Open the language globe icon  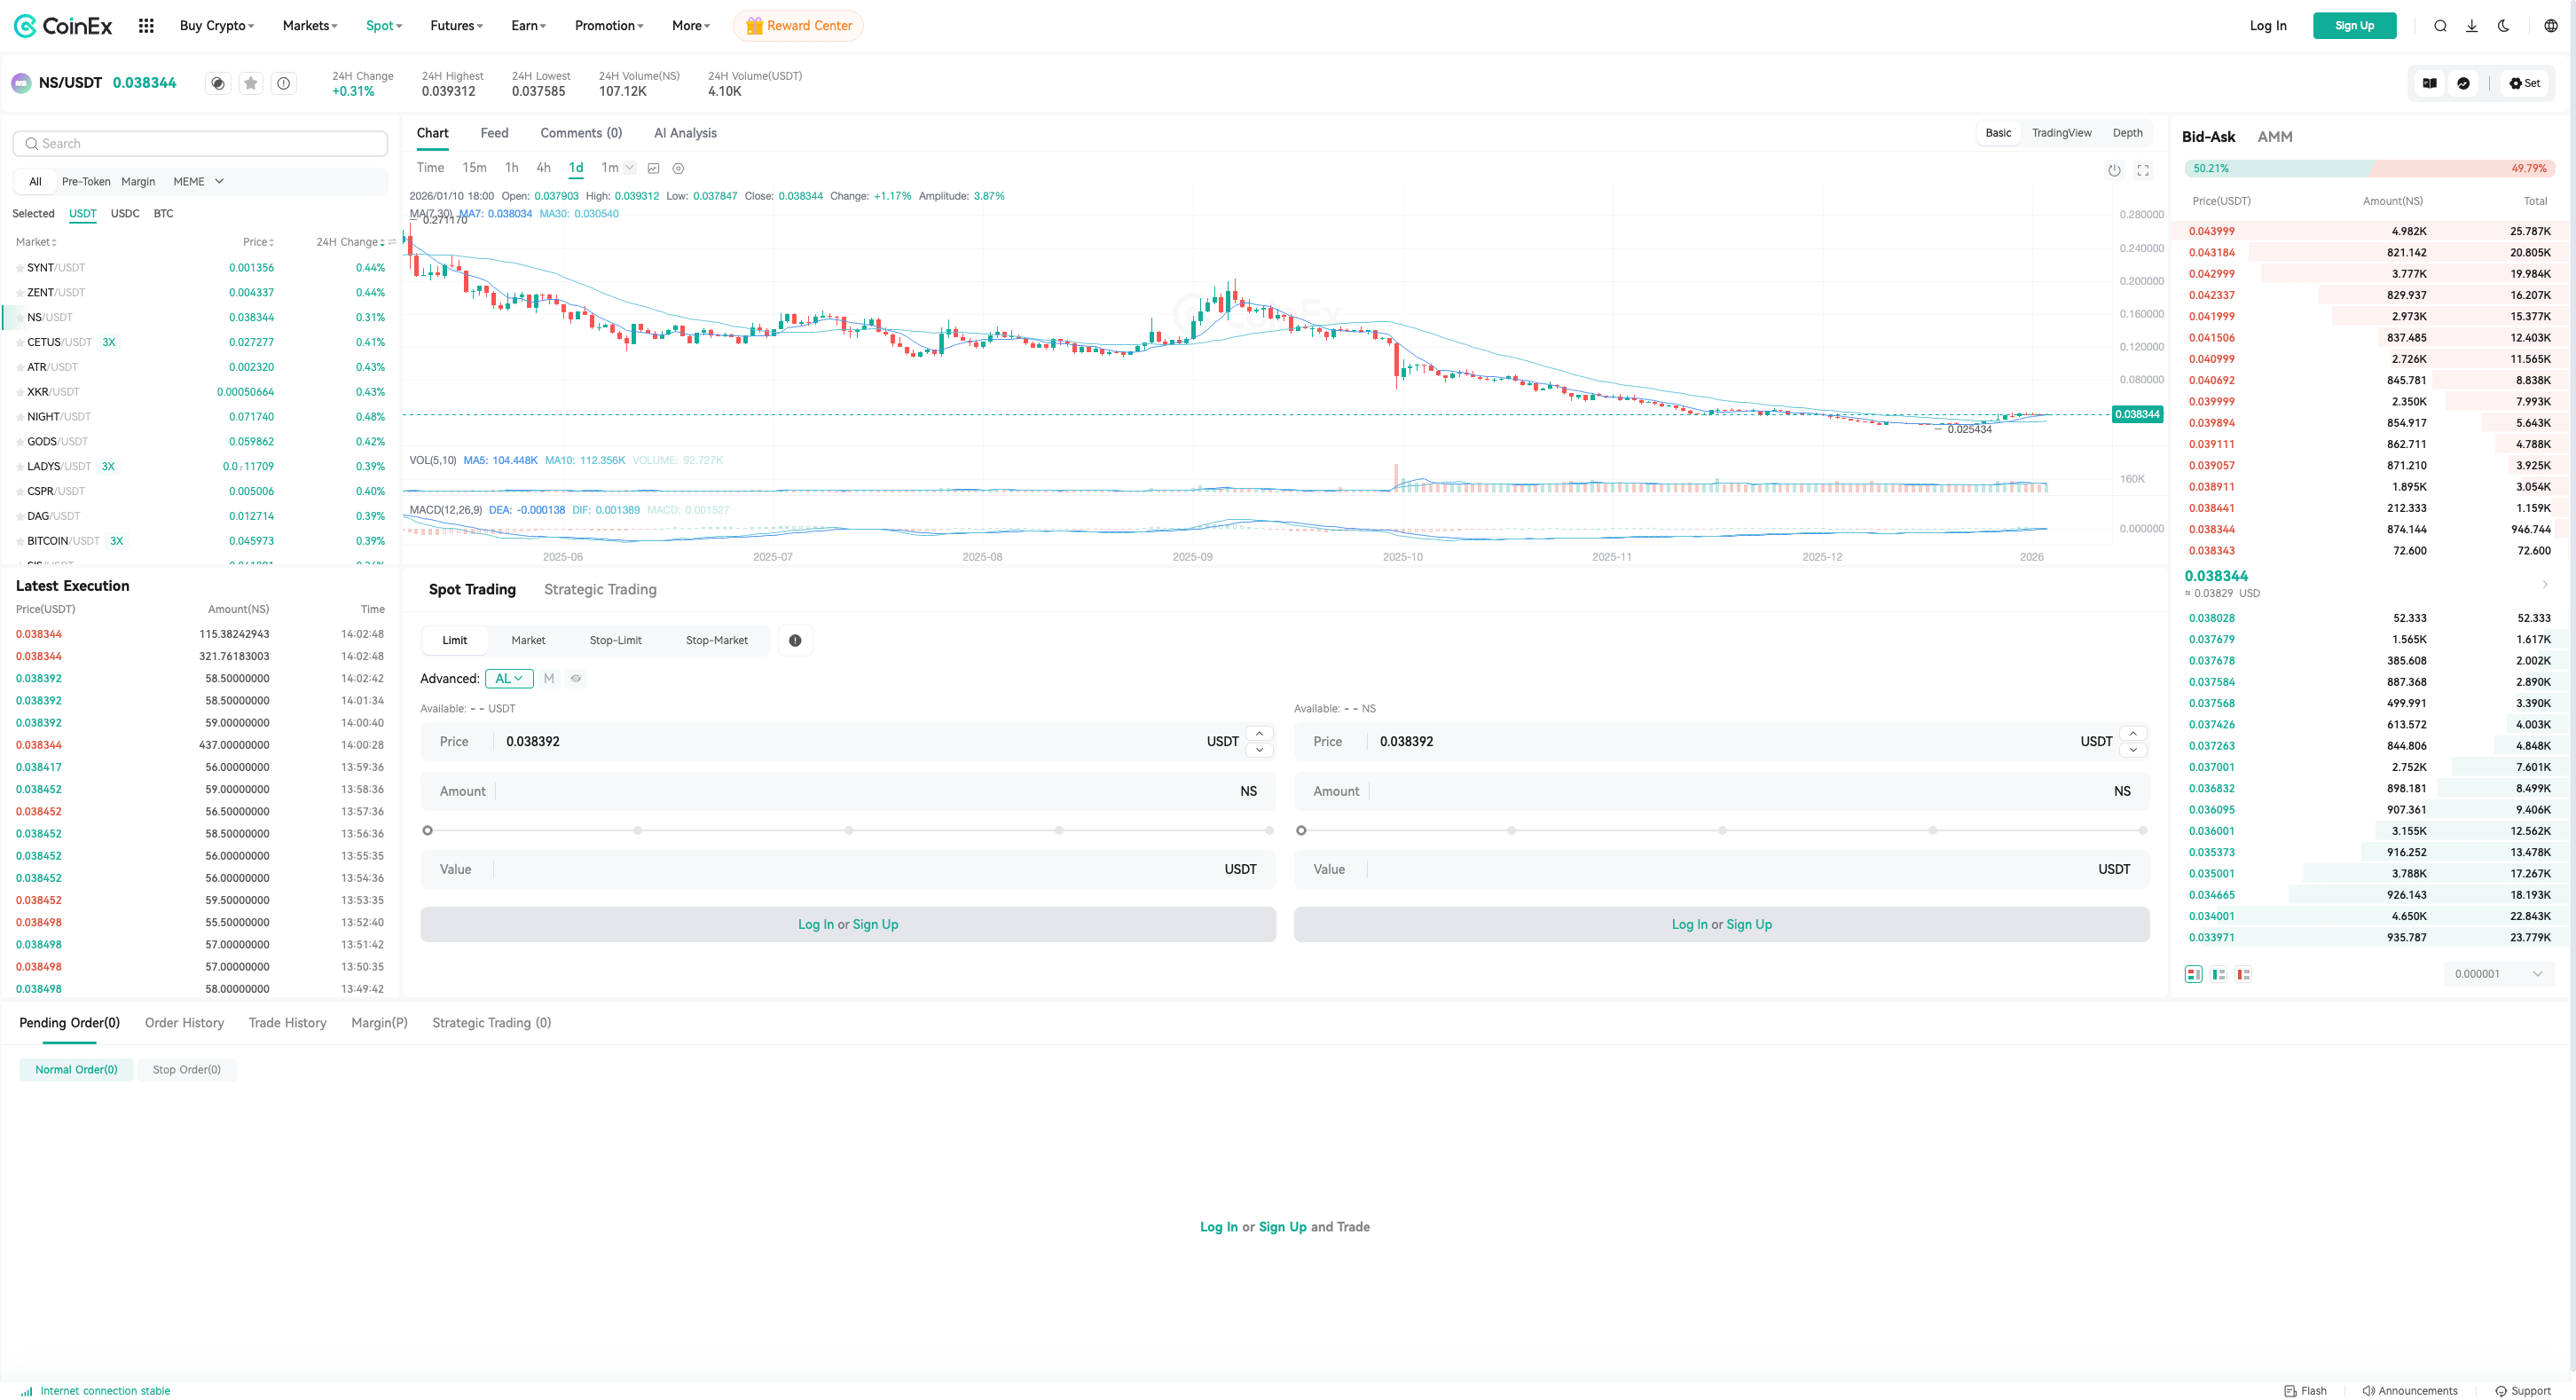[x=2550, y=26]
